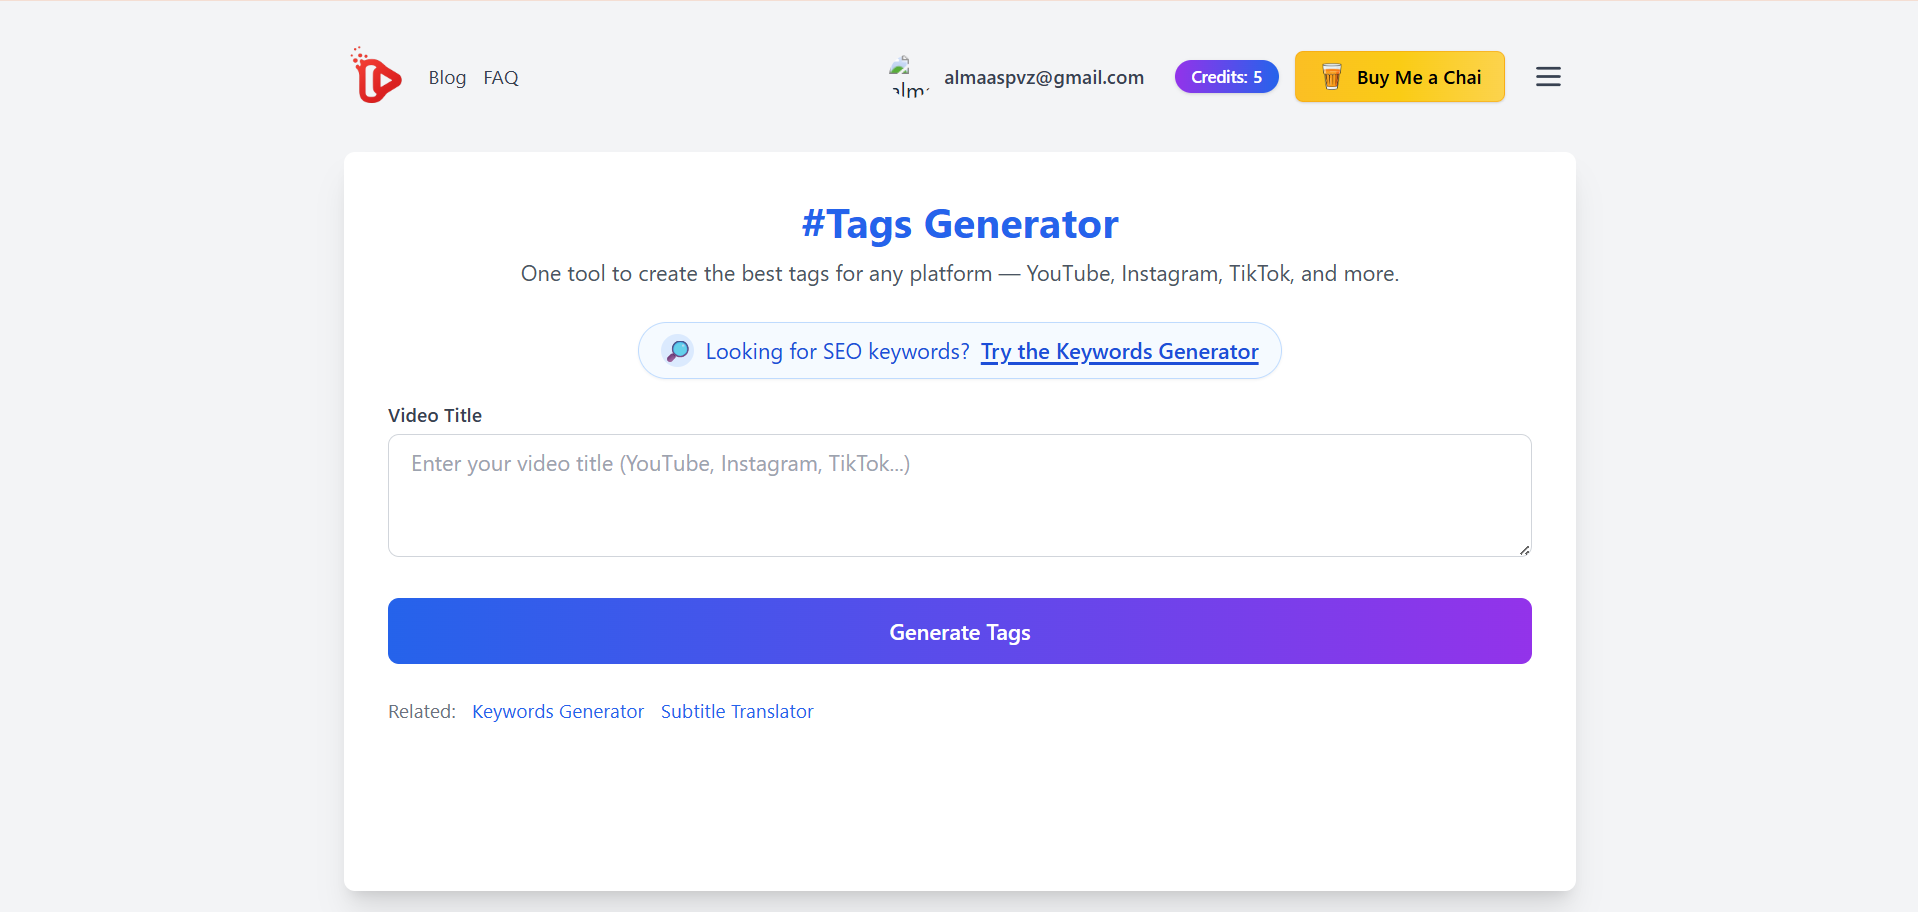Image resolution: width=1918 pixels, height=912 pixels.
Task: Open the Keywords Generator related link
Action: [x=557, y=711]
